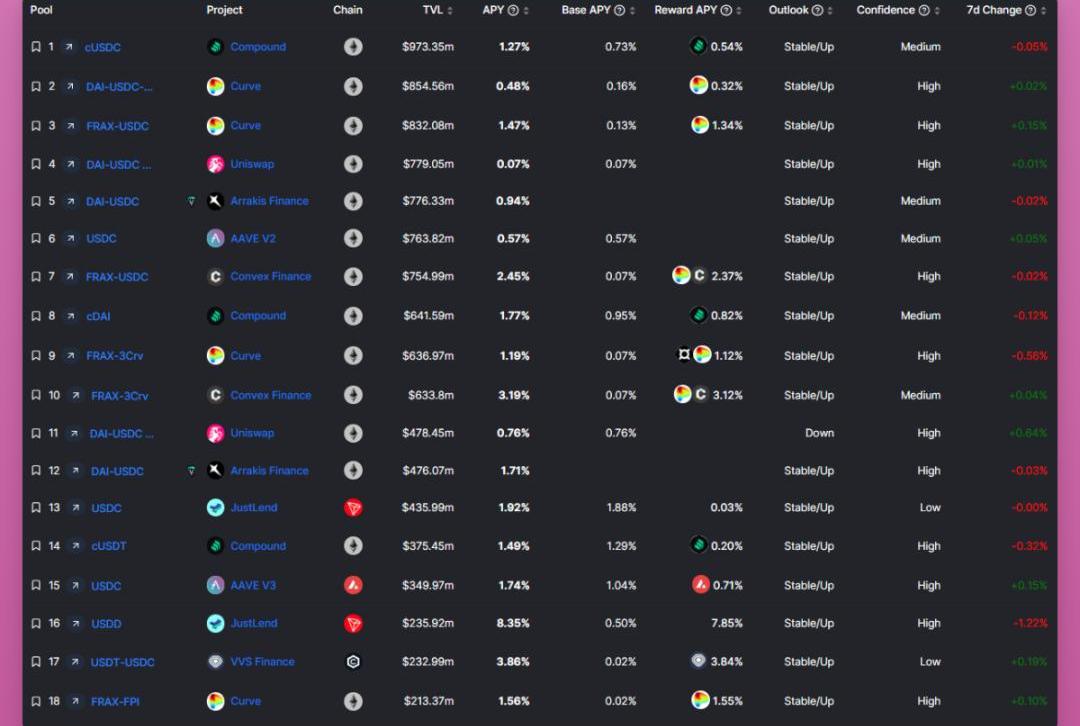Click the APY help question-mark icon
The width and height of the screenshot is (1080, 726).
513,10
